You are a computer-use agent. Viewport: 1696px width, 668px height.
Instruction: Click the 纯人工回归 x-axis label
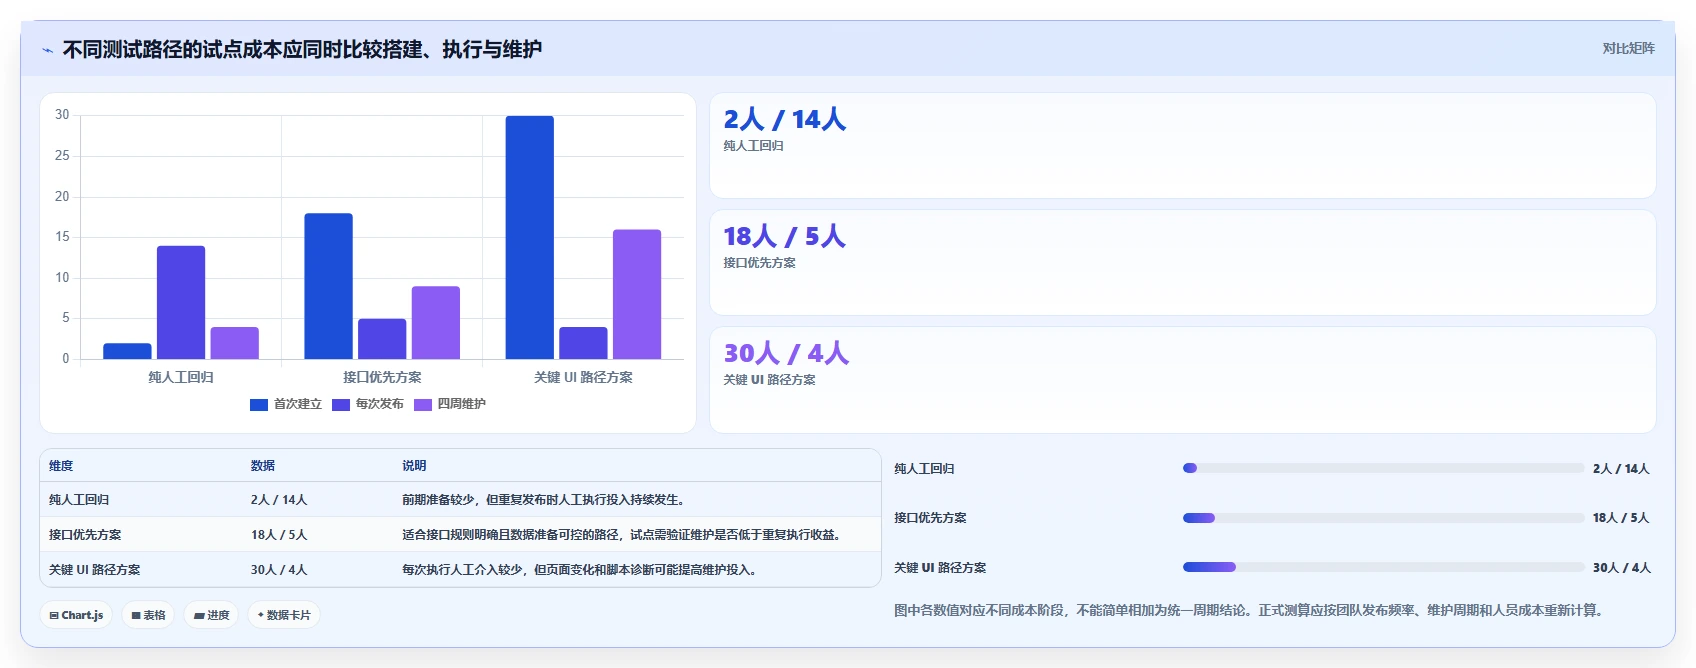(x=181, y=377)
